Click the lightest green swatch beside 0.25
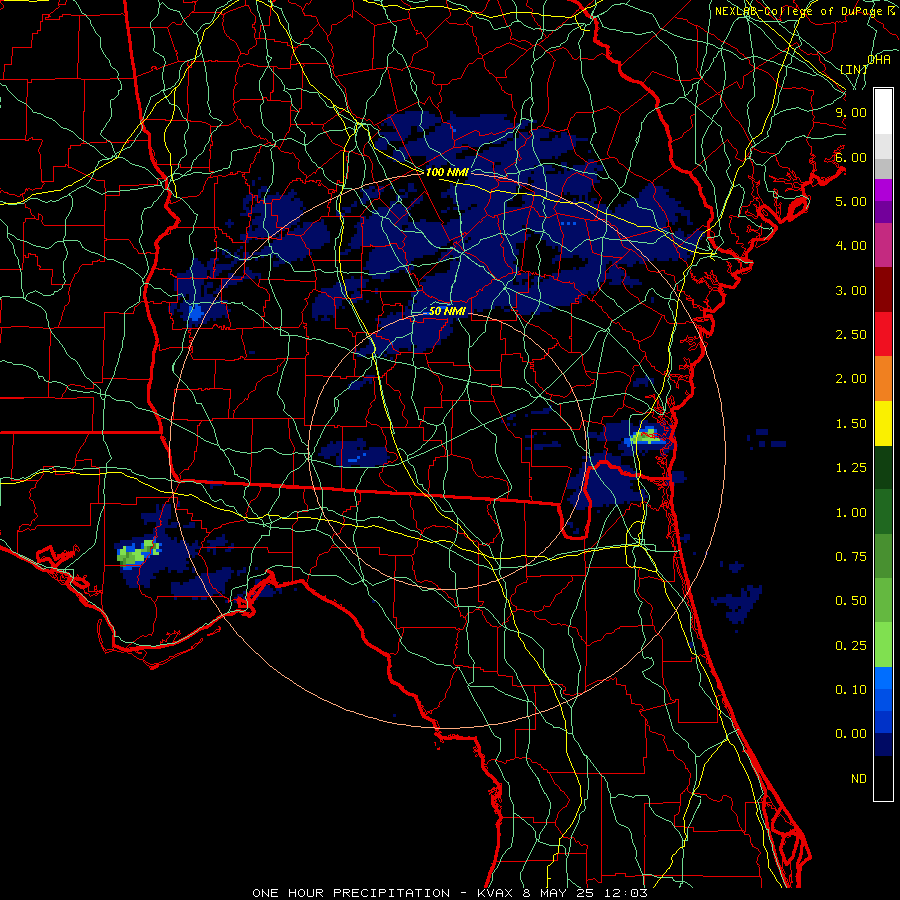The width and height of the screenshot is (900, 900). pos(883,645)
